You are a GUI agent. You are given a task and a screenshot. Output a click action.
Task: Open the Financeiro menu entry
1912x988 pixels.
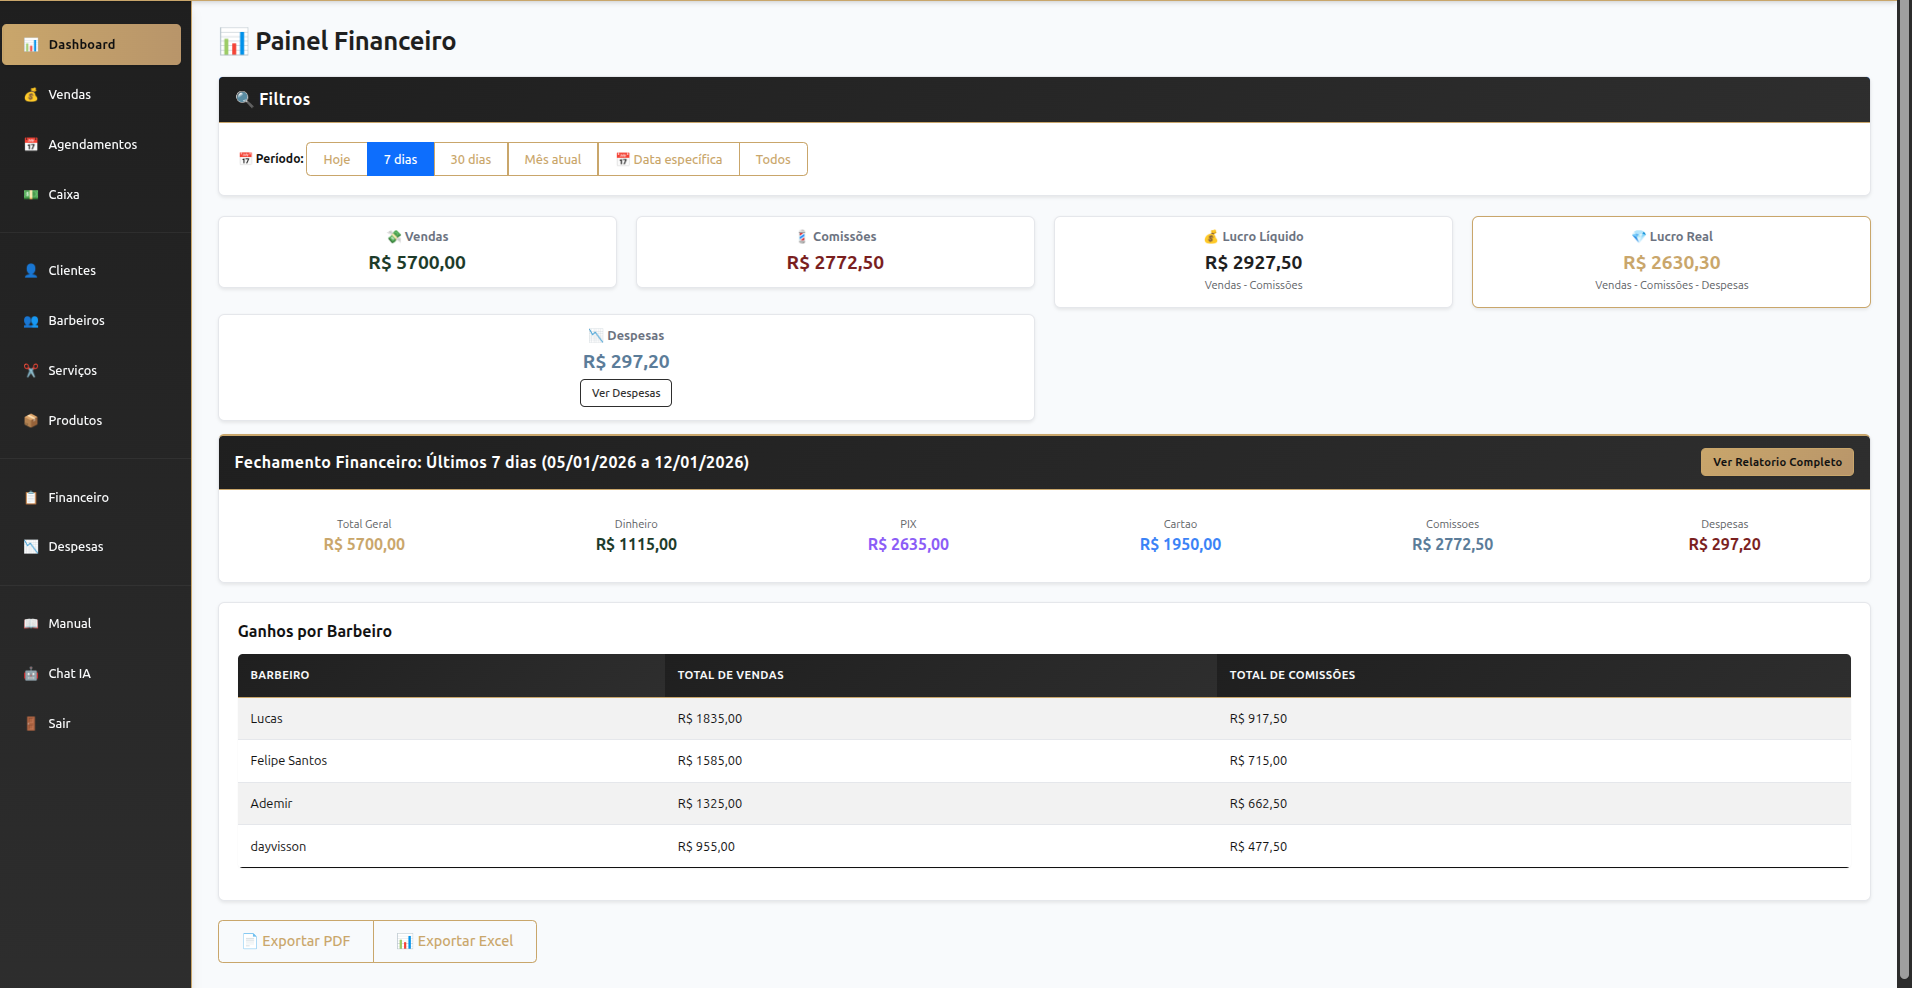coord(78,497)
